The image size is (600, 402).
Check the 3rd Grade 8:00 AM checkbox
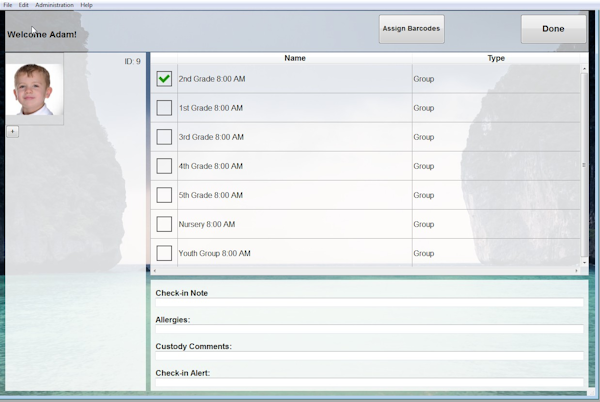164,137
